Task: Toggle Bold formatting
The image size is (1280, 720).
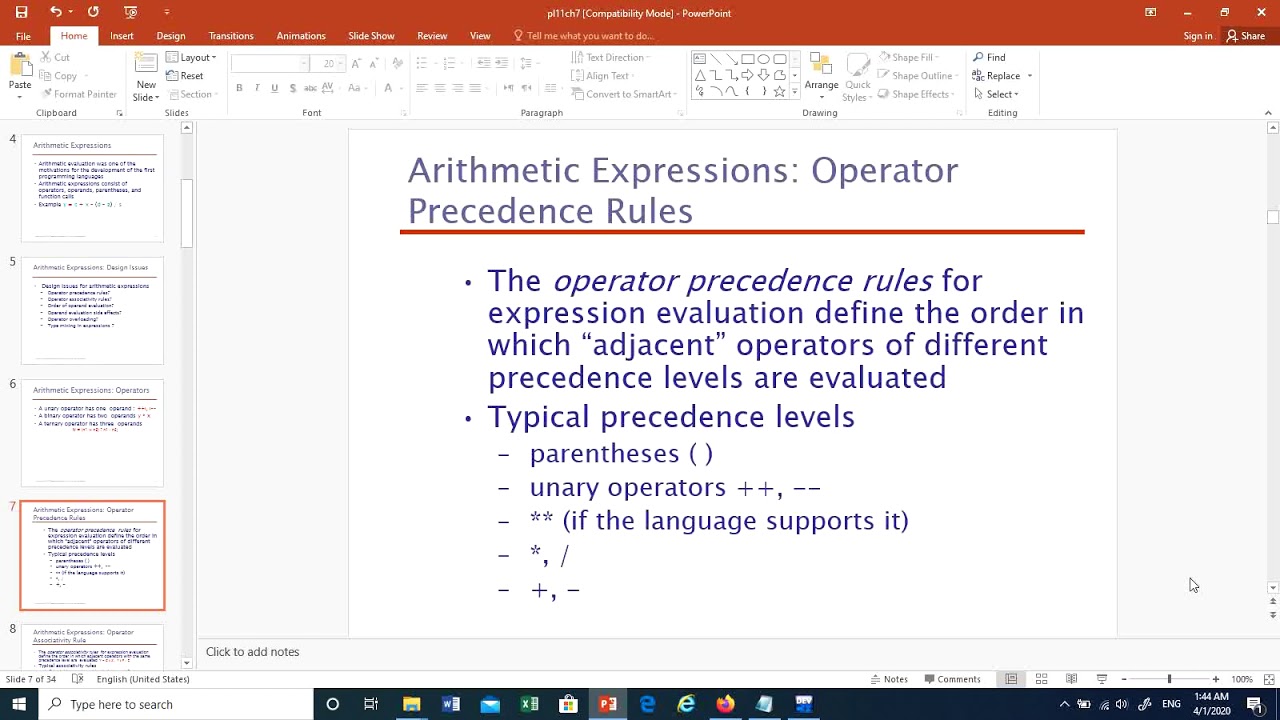Action: (x=239, y=88)
